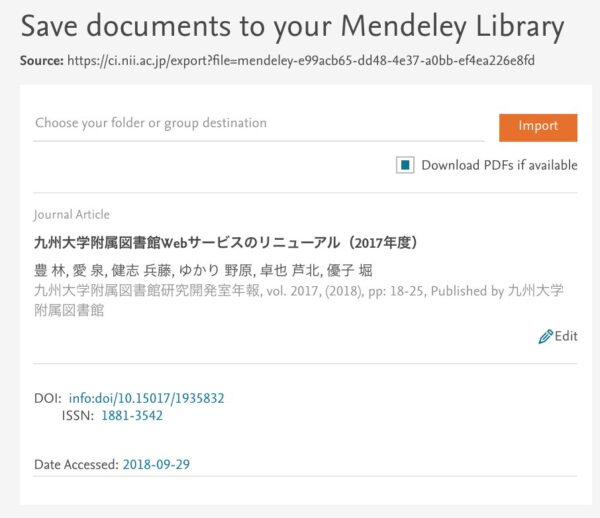This screenshot has width=600, height=518.
Task: Click the authors line starting with 豊 林
Action: coord(195,271)
